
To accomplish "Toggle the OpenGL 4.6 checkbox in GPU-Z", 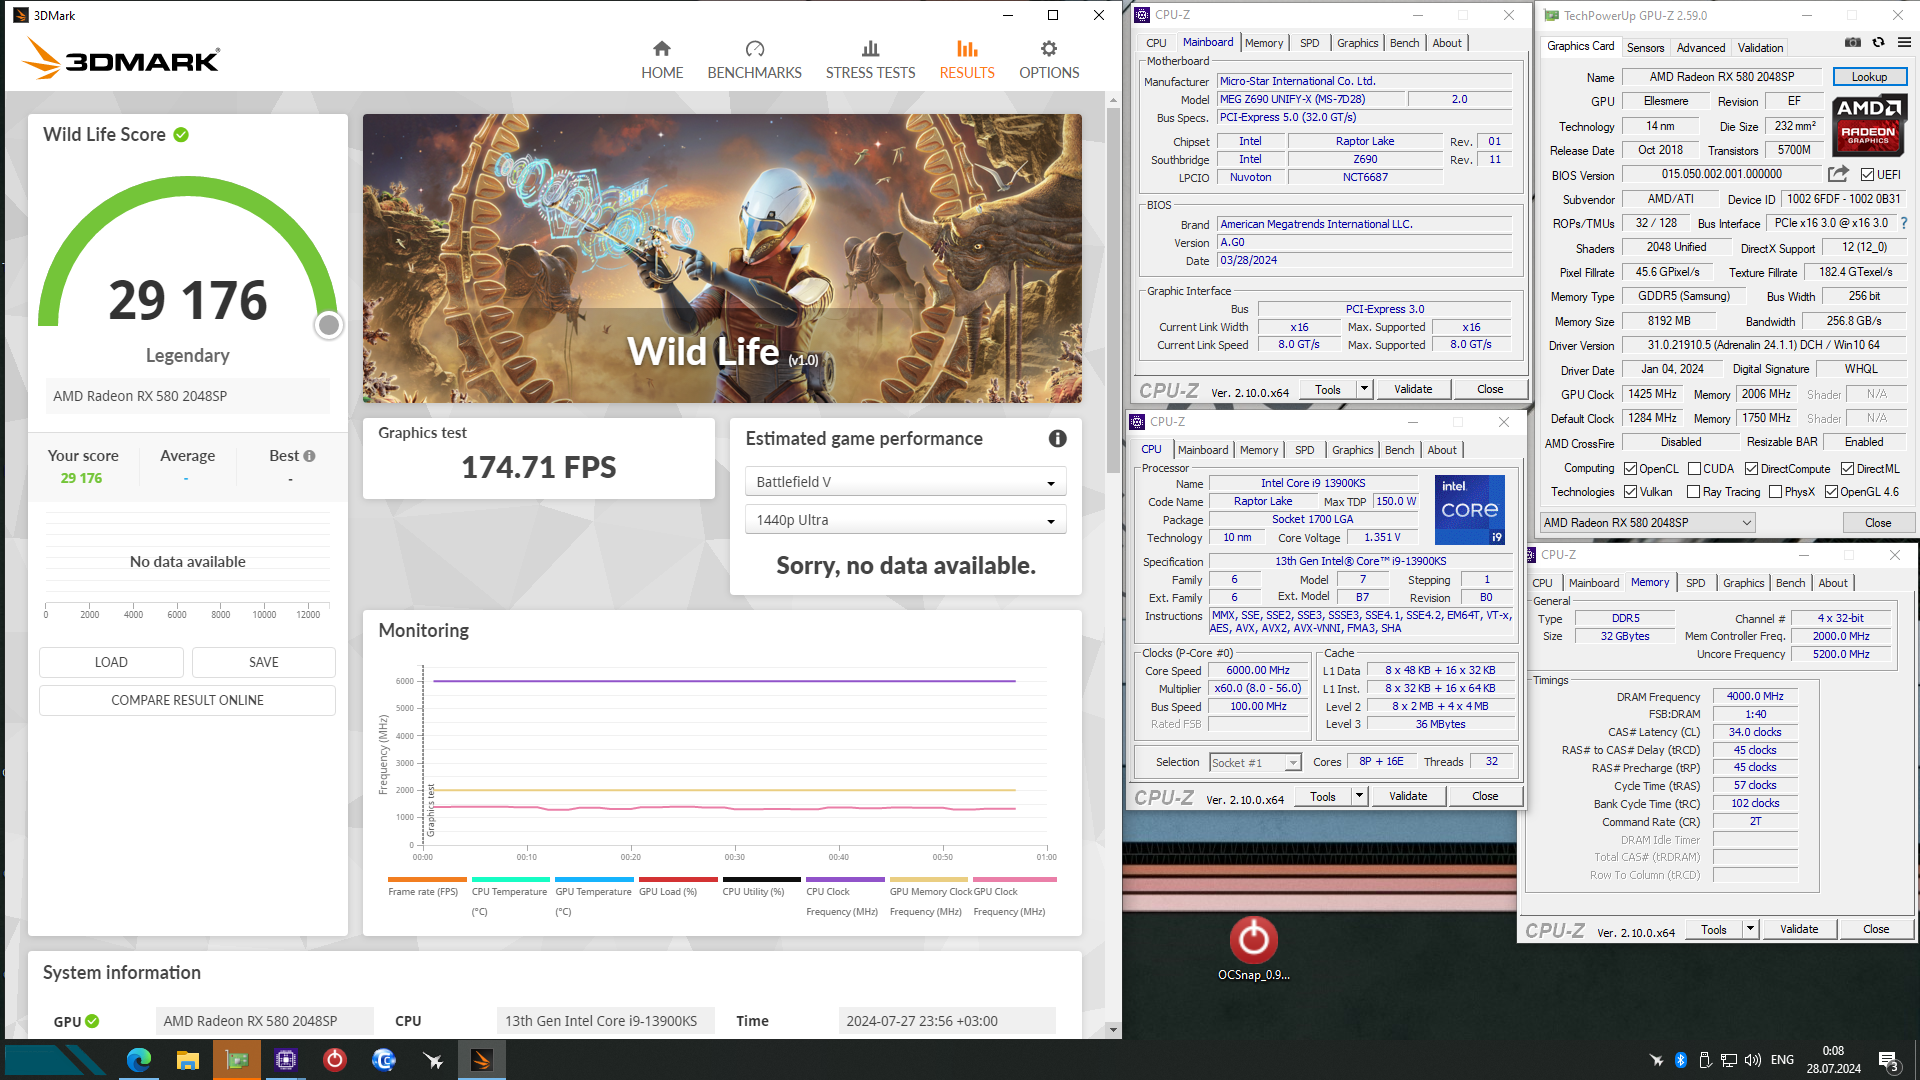I will click(x=1832, y=492).
